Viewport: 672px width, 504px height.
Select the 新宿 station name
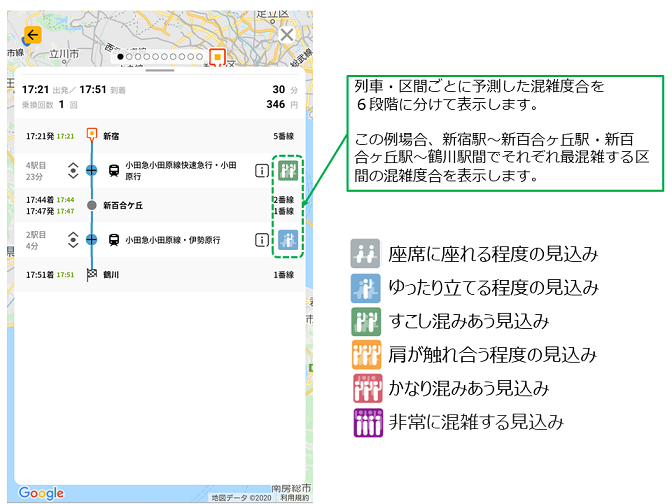point(111,136)
